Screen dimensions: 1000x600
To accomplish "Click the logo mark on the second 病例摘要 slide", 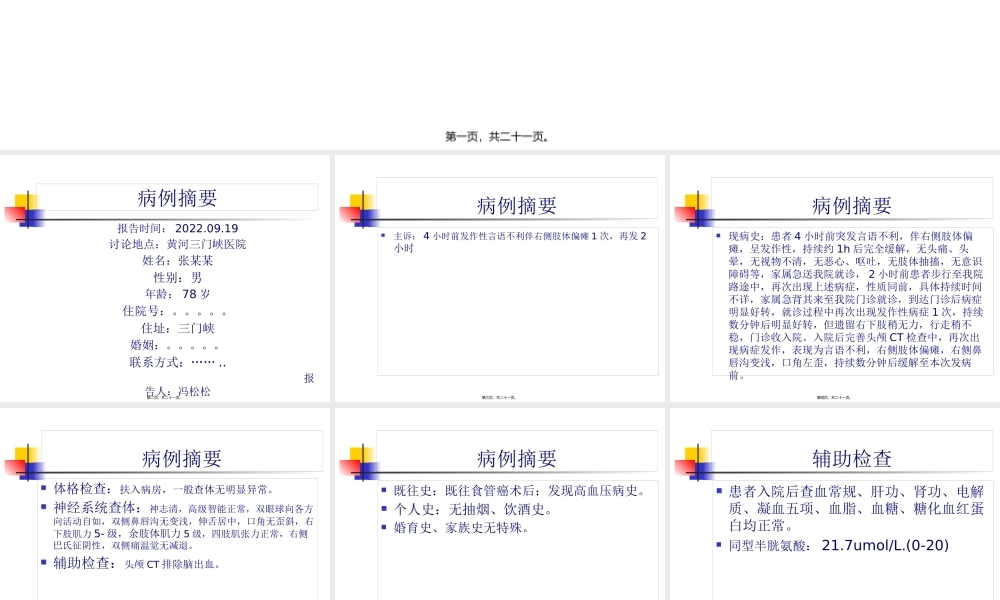I will point(361,207).
